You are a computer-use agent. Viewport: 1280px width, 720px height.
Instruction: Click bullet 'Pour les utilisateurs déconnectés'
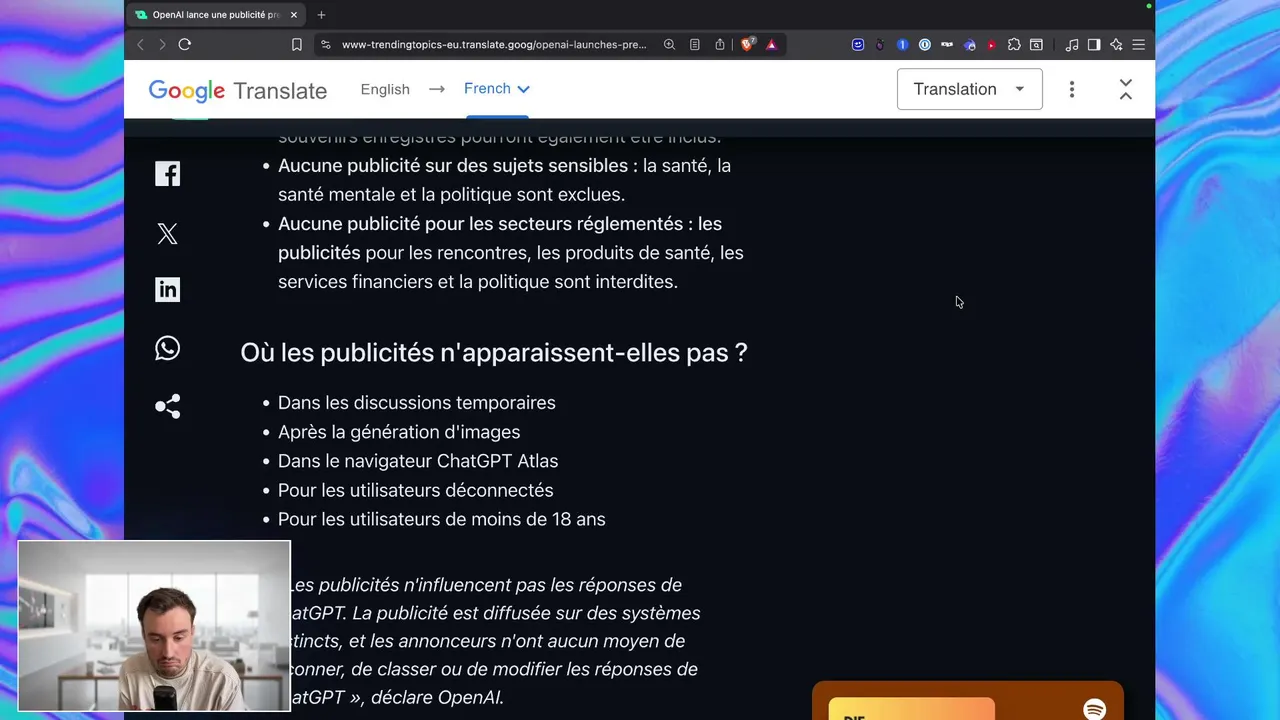(x=415, y=490)
